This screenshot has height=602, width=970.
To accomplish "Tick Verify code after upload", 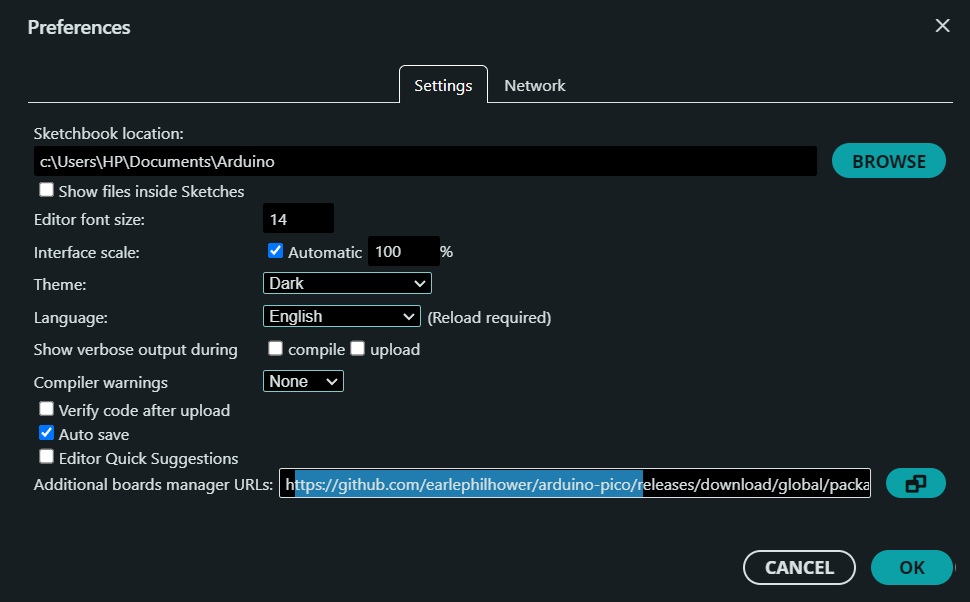I will coord(46,409).
